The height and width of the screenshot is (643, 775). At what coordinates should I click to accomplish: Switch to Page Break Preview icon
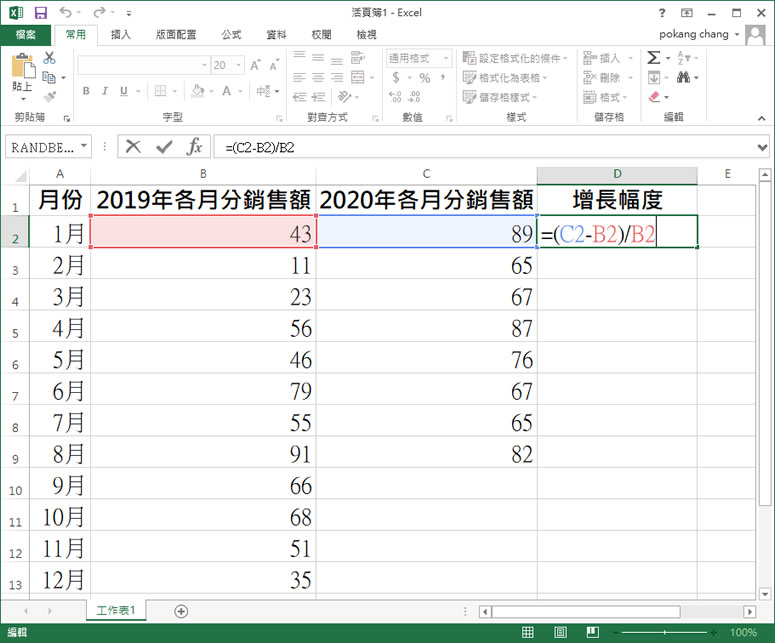pos(593,632)
